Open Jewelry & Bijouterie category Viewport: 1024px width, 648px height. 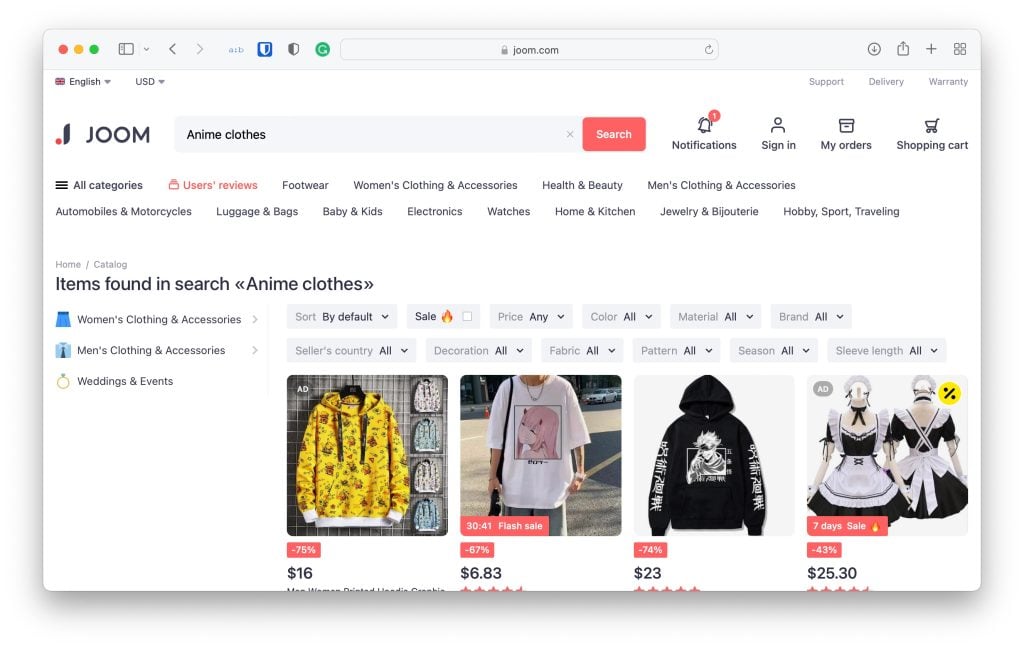coord(709,212)
